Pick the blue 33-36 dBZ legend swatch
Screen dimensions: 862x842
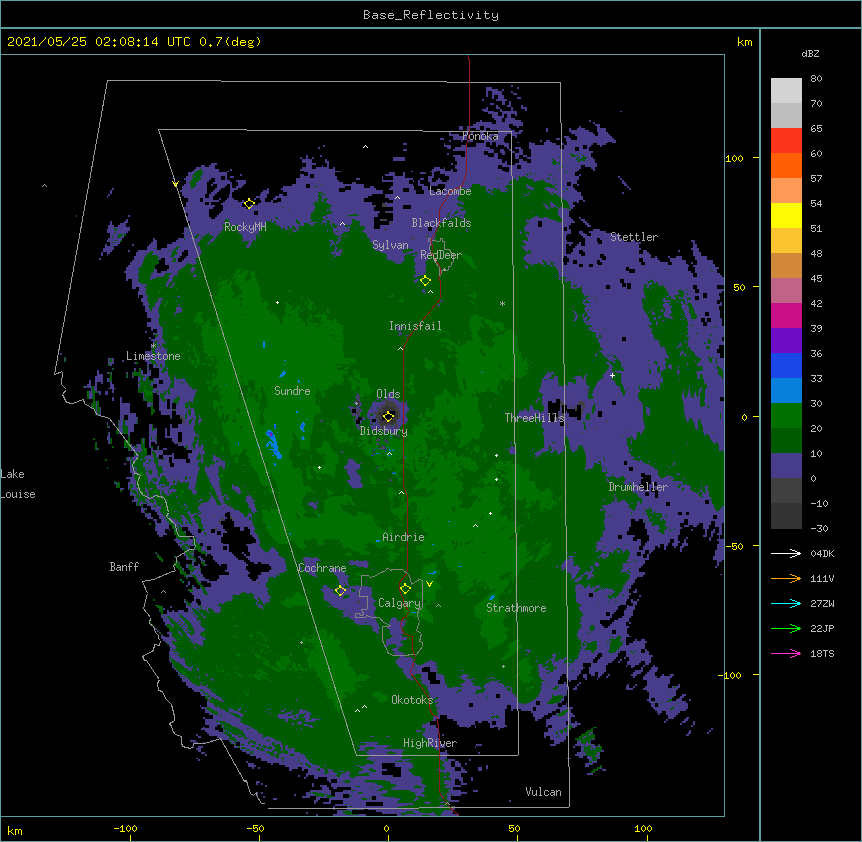pos(786,365)
